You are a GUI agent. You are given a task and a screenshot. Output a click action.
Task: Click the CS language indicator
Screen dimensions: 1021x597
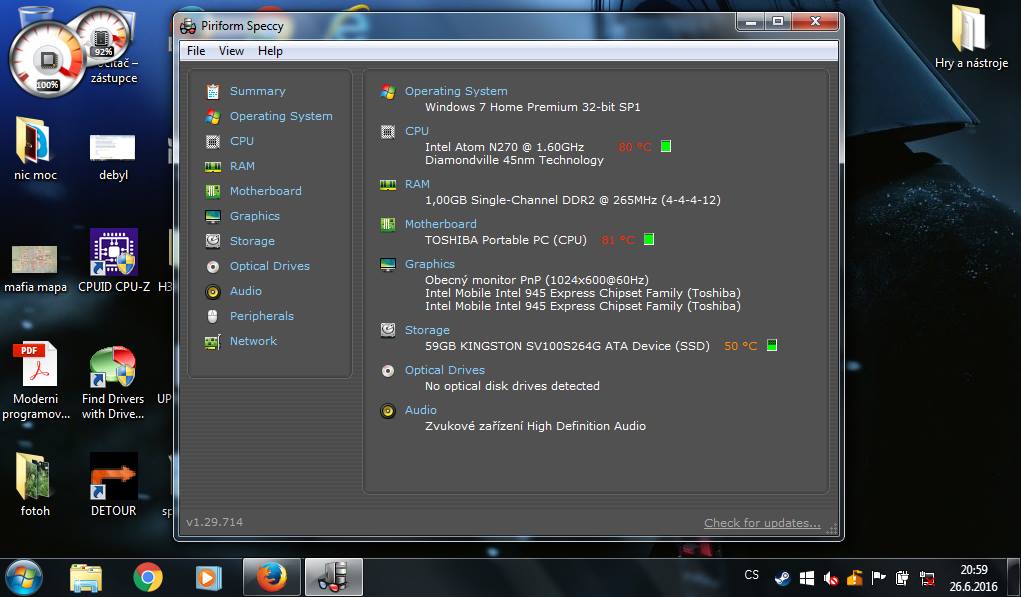coord(751,575)
